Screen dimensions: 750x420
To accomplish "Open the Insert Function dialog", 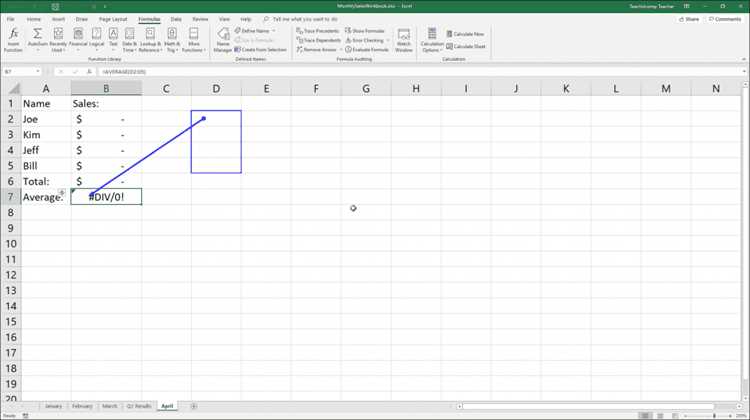I will click(x=13, y=40).
